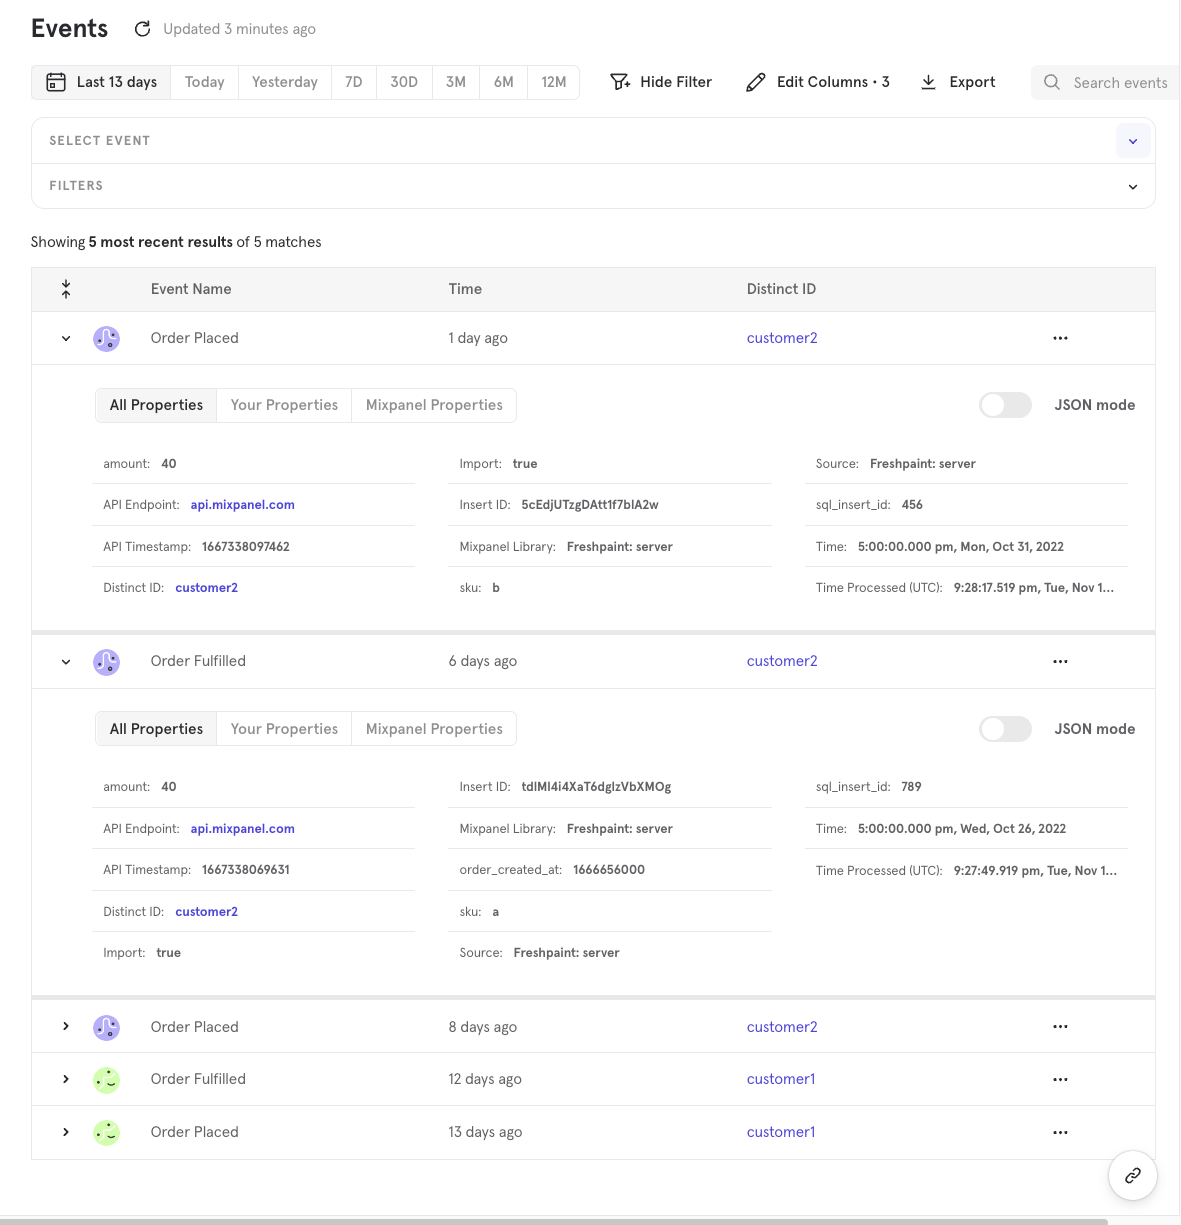This screenshot has height=1225, width=1181.
Task: Open customer2 link in 6 days ago row
Action: (x=782, y=661)
